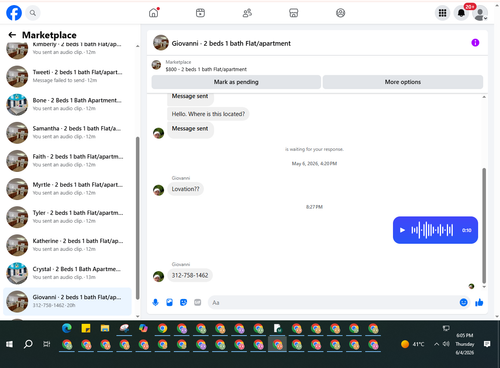Open the purple conversation info icon

click(475, 43)
